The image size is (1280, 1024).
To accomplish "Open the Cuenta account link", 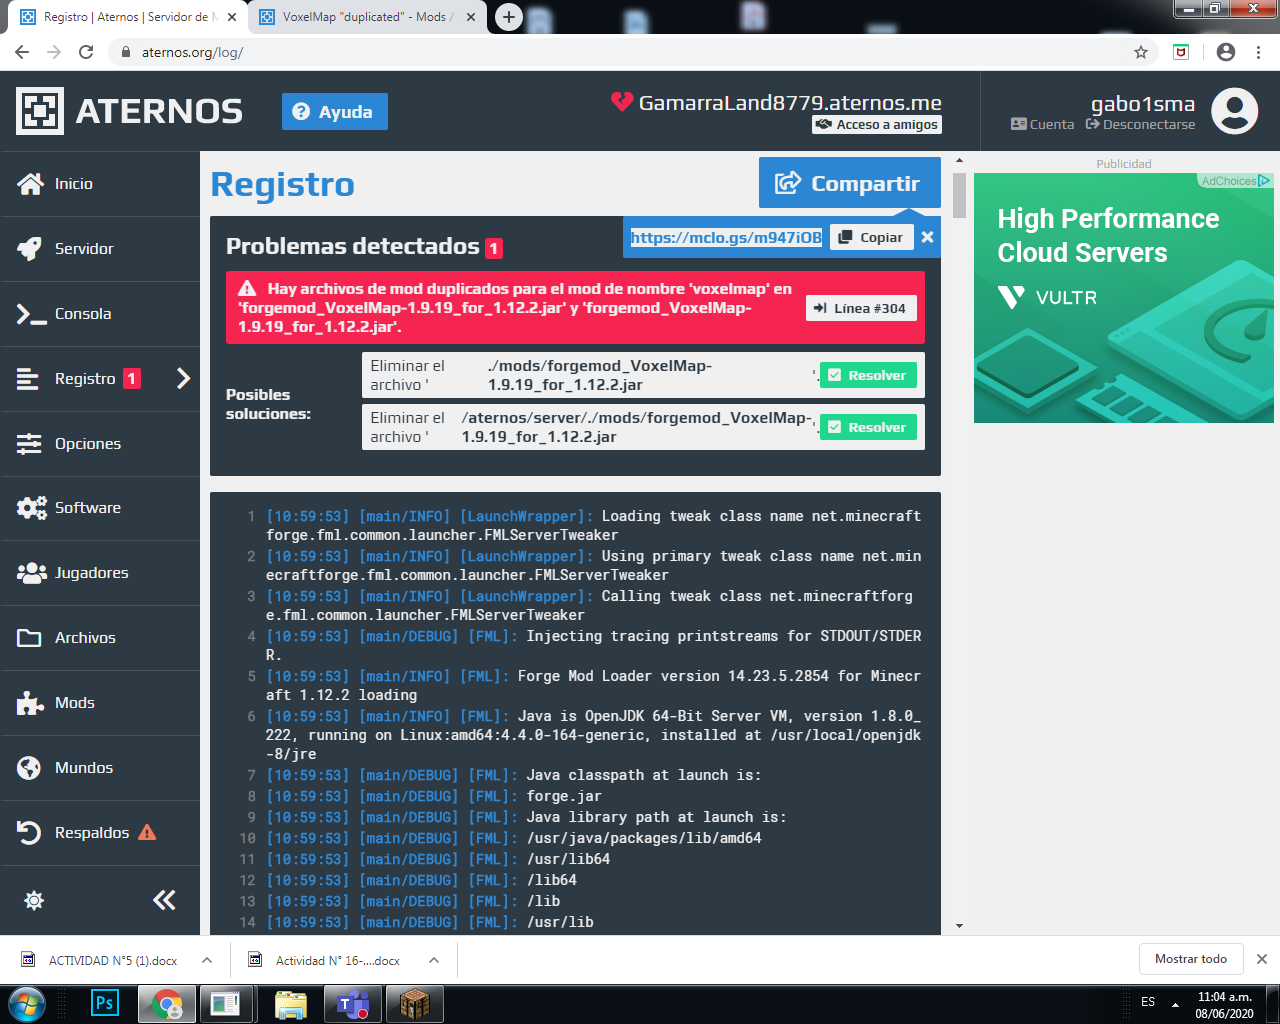I will coord(1043,125).
